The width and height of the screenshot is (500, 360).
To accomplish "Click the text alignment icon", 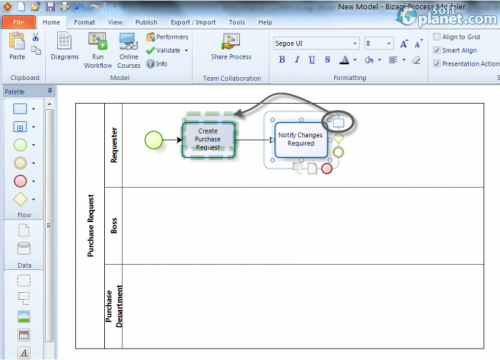I will [393, 60].
